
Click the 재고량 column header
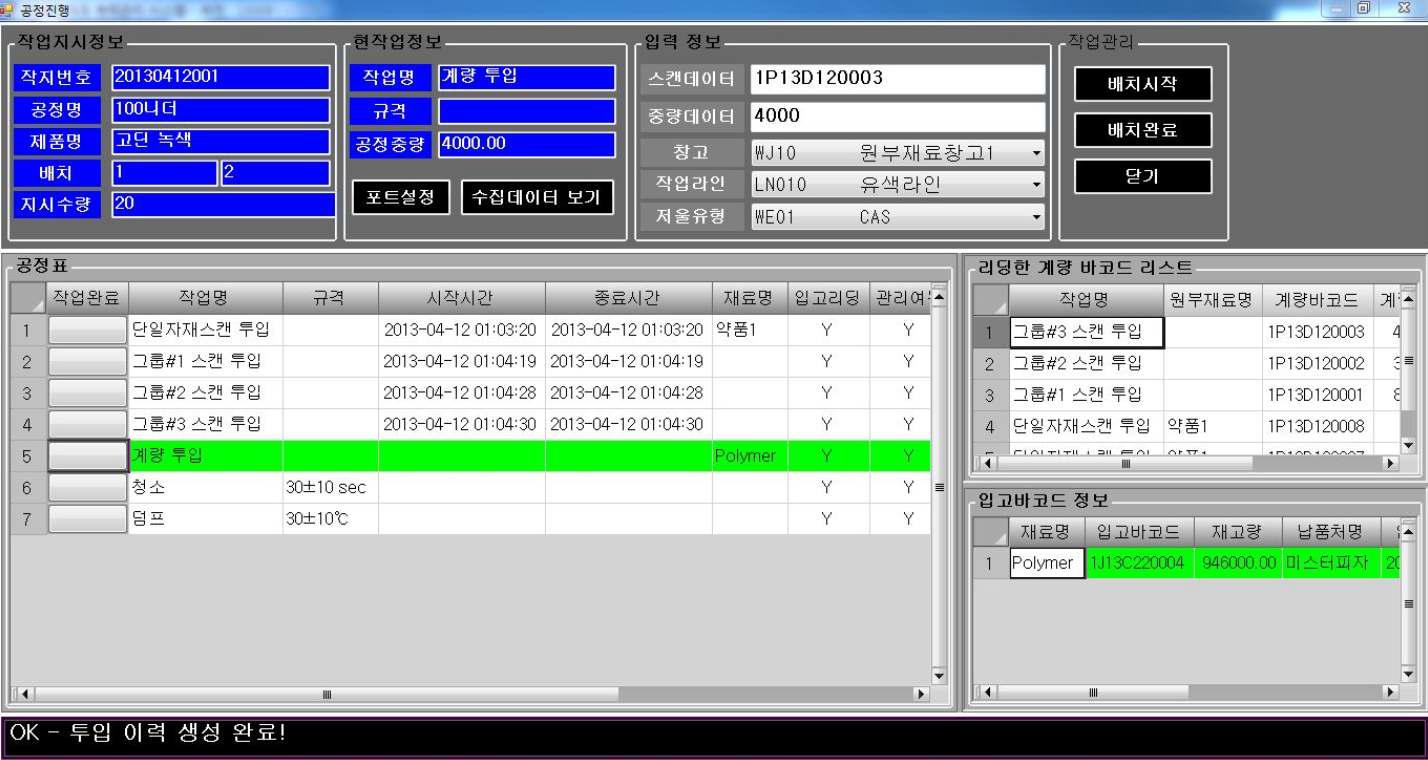[1238, 532]
